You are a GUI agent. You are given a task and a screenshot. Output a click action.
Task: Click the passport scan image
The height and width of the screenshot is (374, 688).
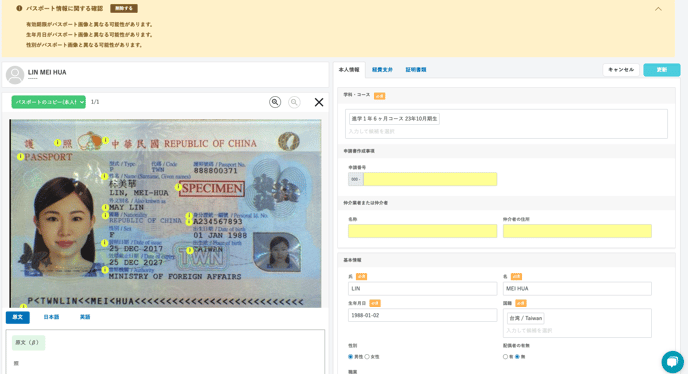pyautogui.click(x=165, y=213)
